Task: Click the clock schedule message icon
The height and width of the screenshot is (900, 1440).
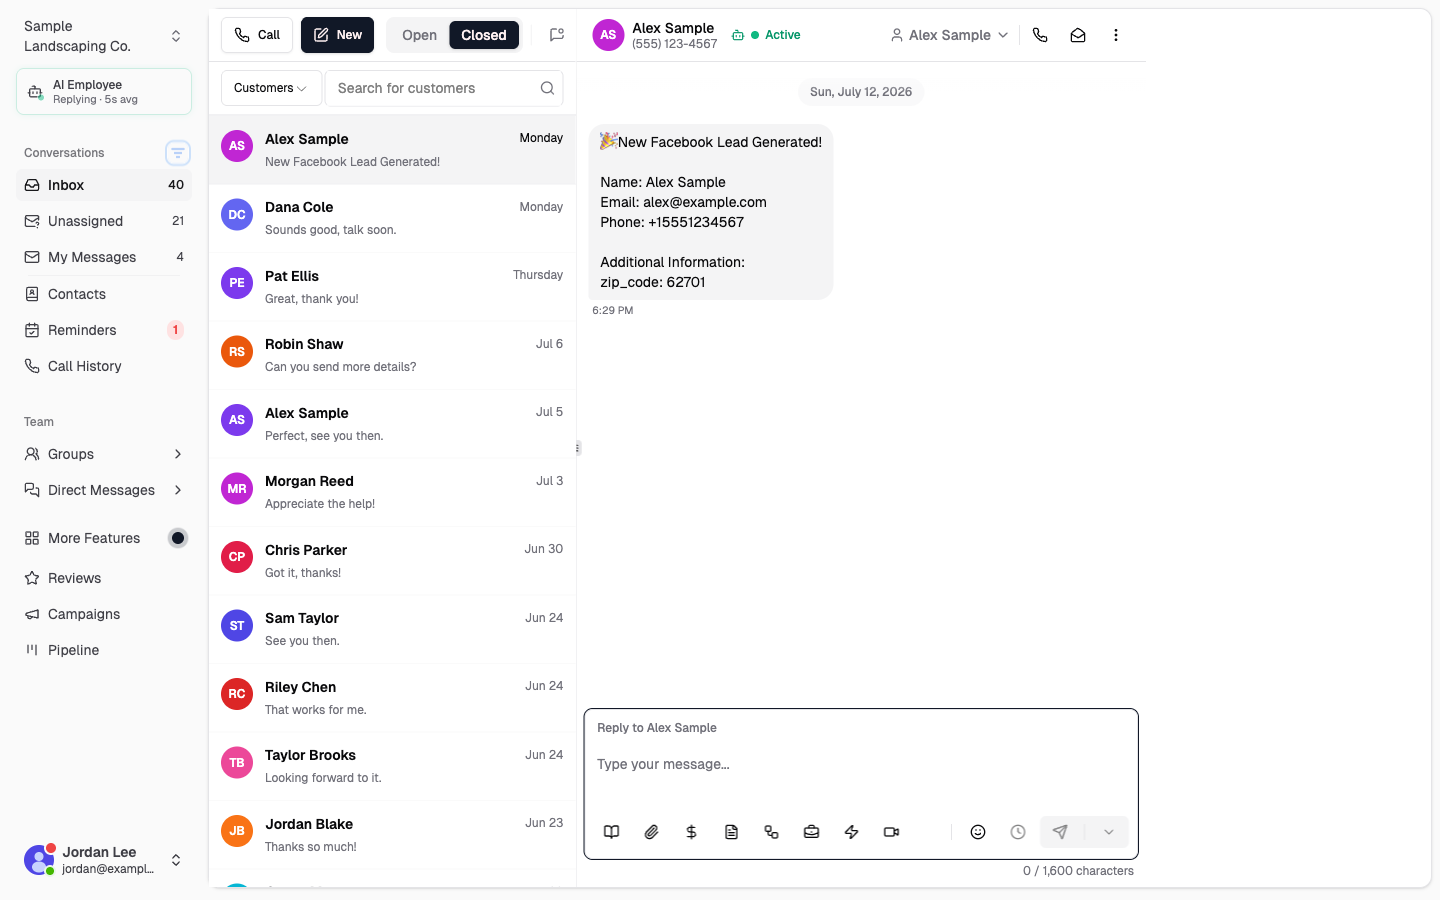Action: coord(1018,832)
